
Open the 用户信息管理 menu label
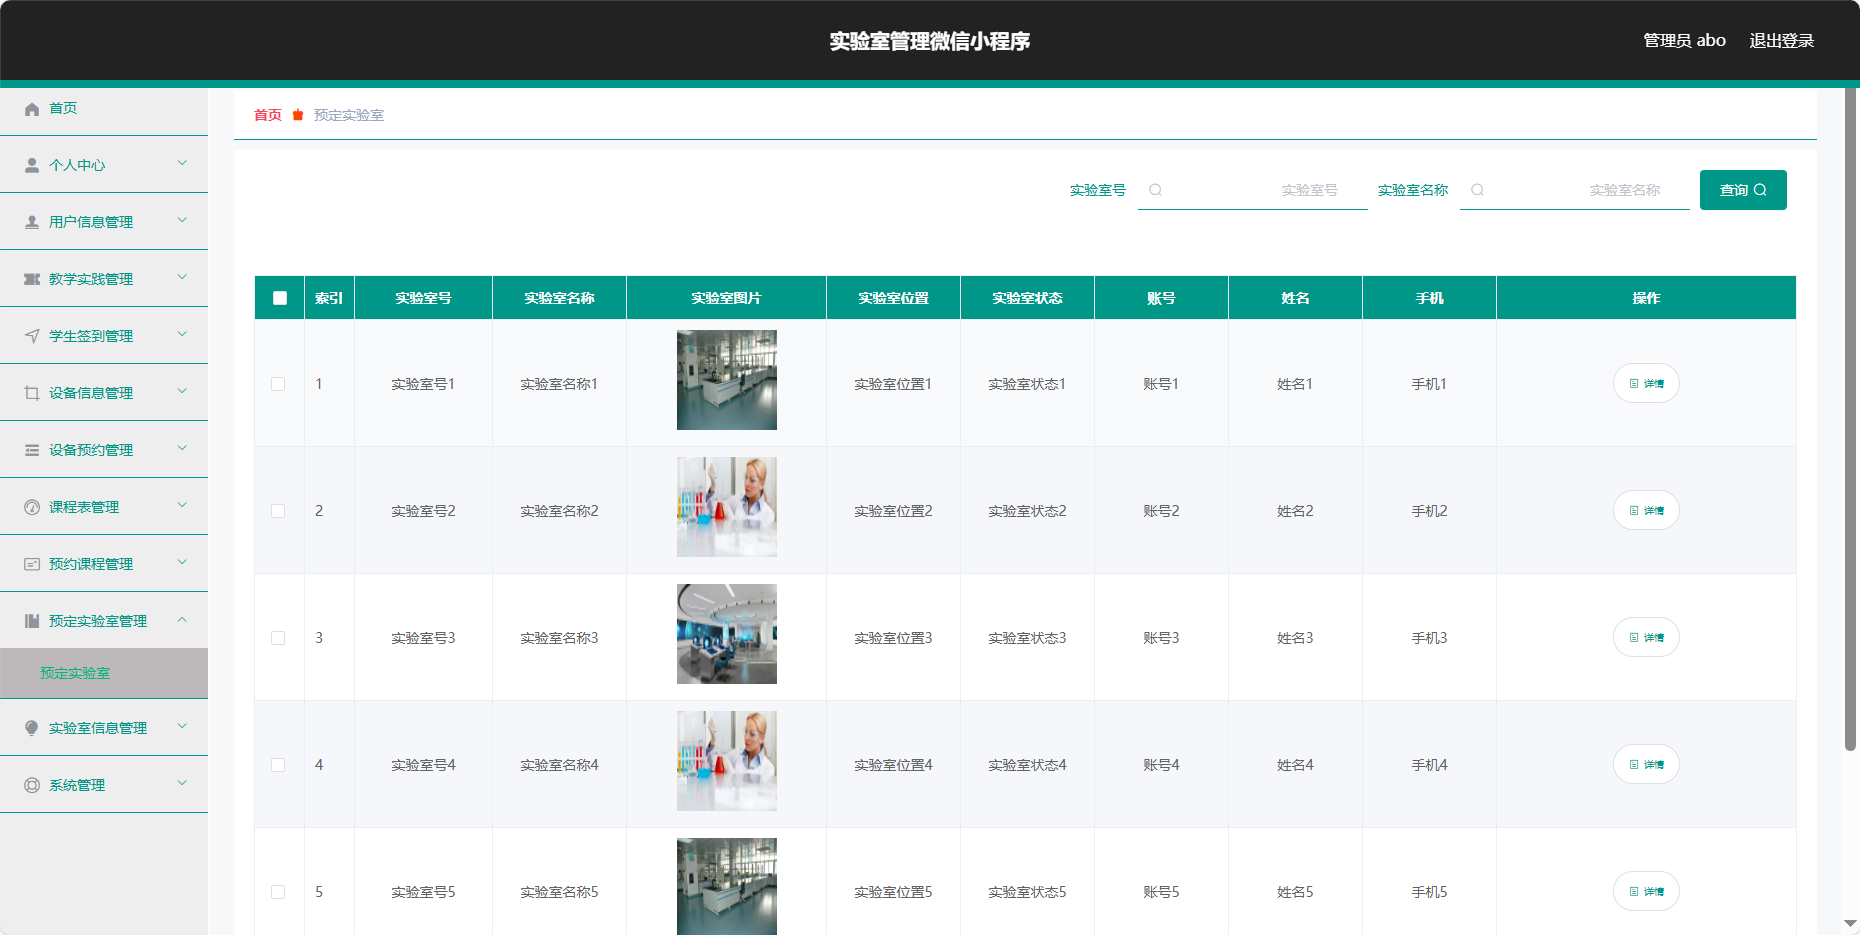[x=91, y=222]
